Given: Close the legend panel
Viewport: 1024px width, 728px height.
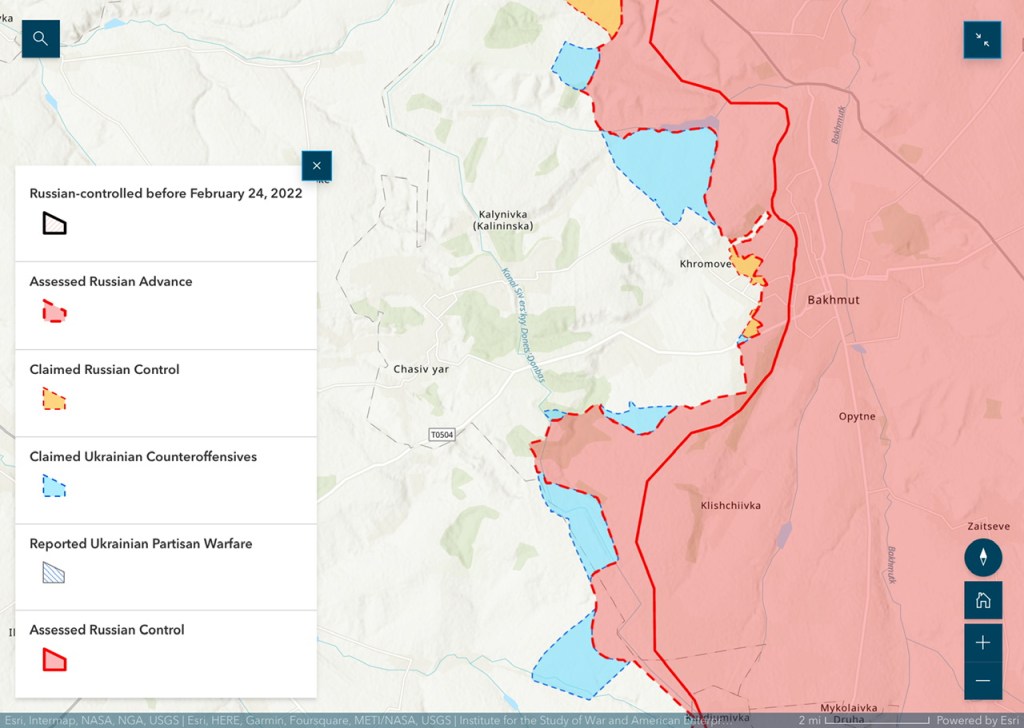Looking at the screenshot, I should [x=316, y=166].
